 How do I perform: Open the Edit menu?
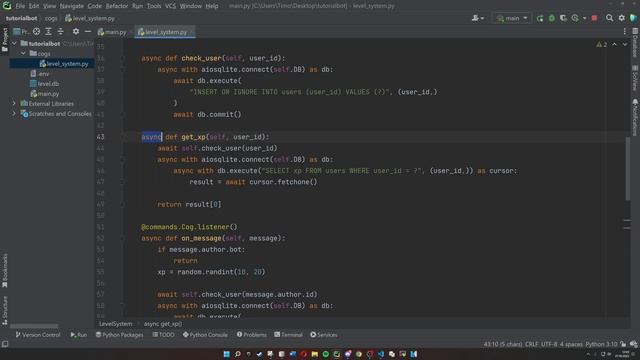point(34,6)
